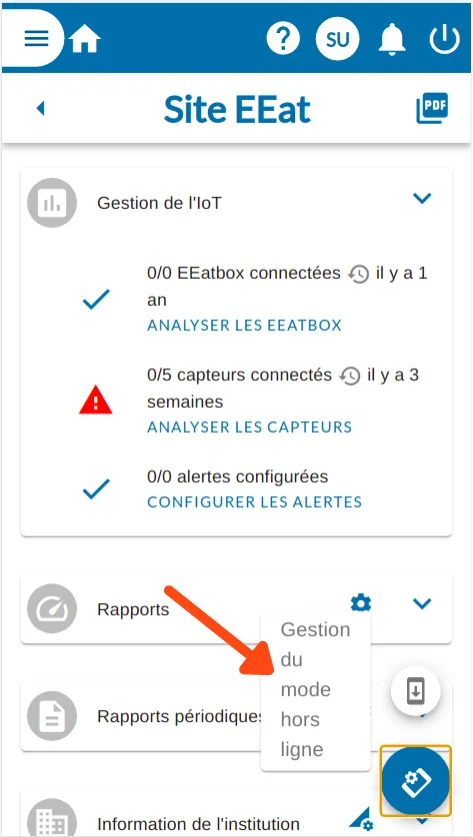The image size is (473, 837).
Task: Open the SU user profile avatar
Action: (337, 39)
